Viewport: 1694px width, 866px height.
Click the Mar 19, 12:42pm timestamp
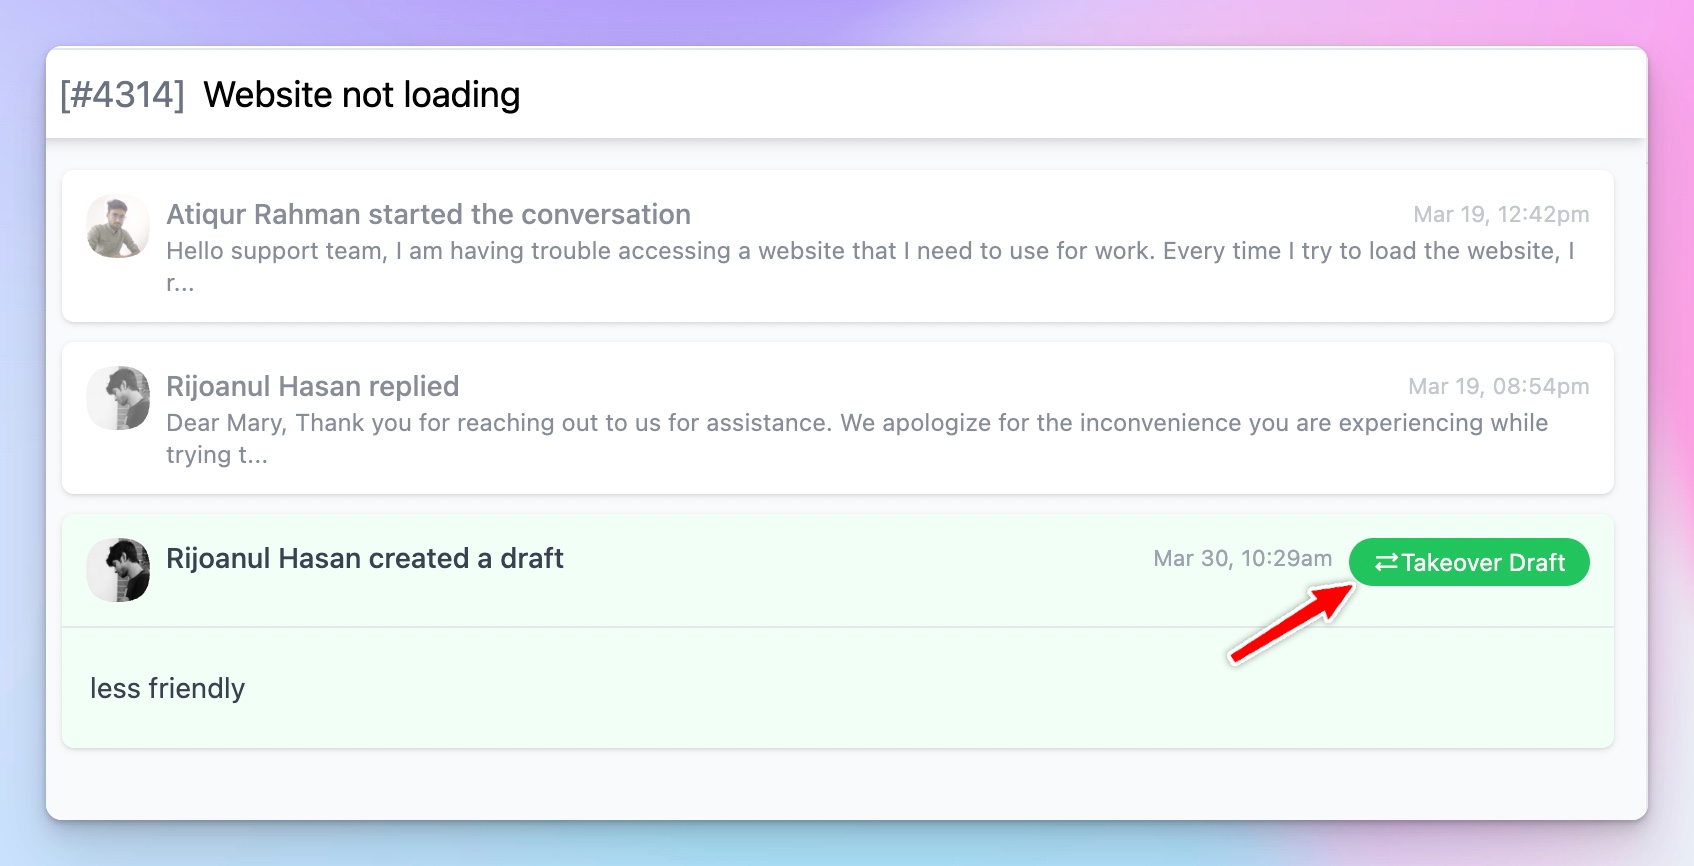tap(1501, 214)
